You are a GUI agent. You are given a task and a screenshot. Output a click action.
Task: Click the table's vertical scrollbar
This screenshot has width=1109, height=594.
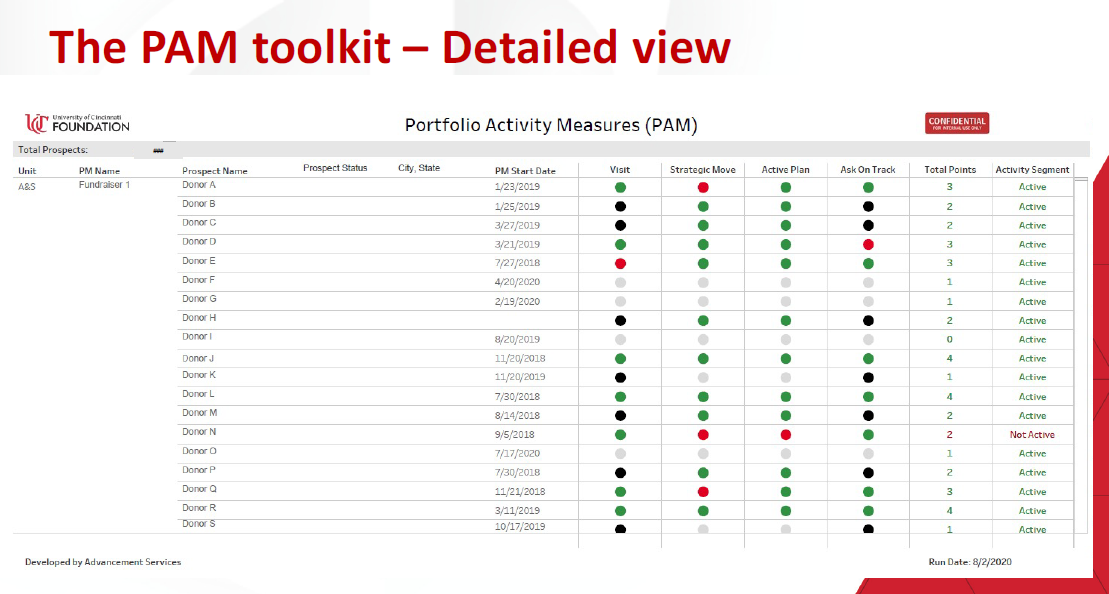(1081, 357)
